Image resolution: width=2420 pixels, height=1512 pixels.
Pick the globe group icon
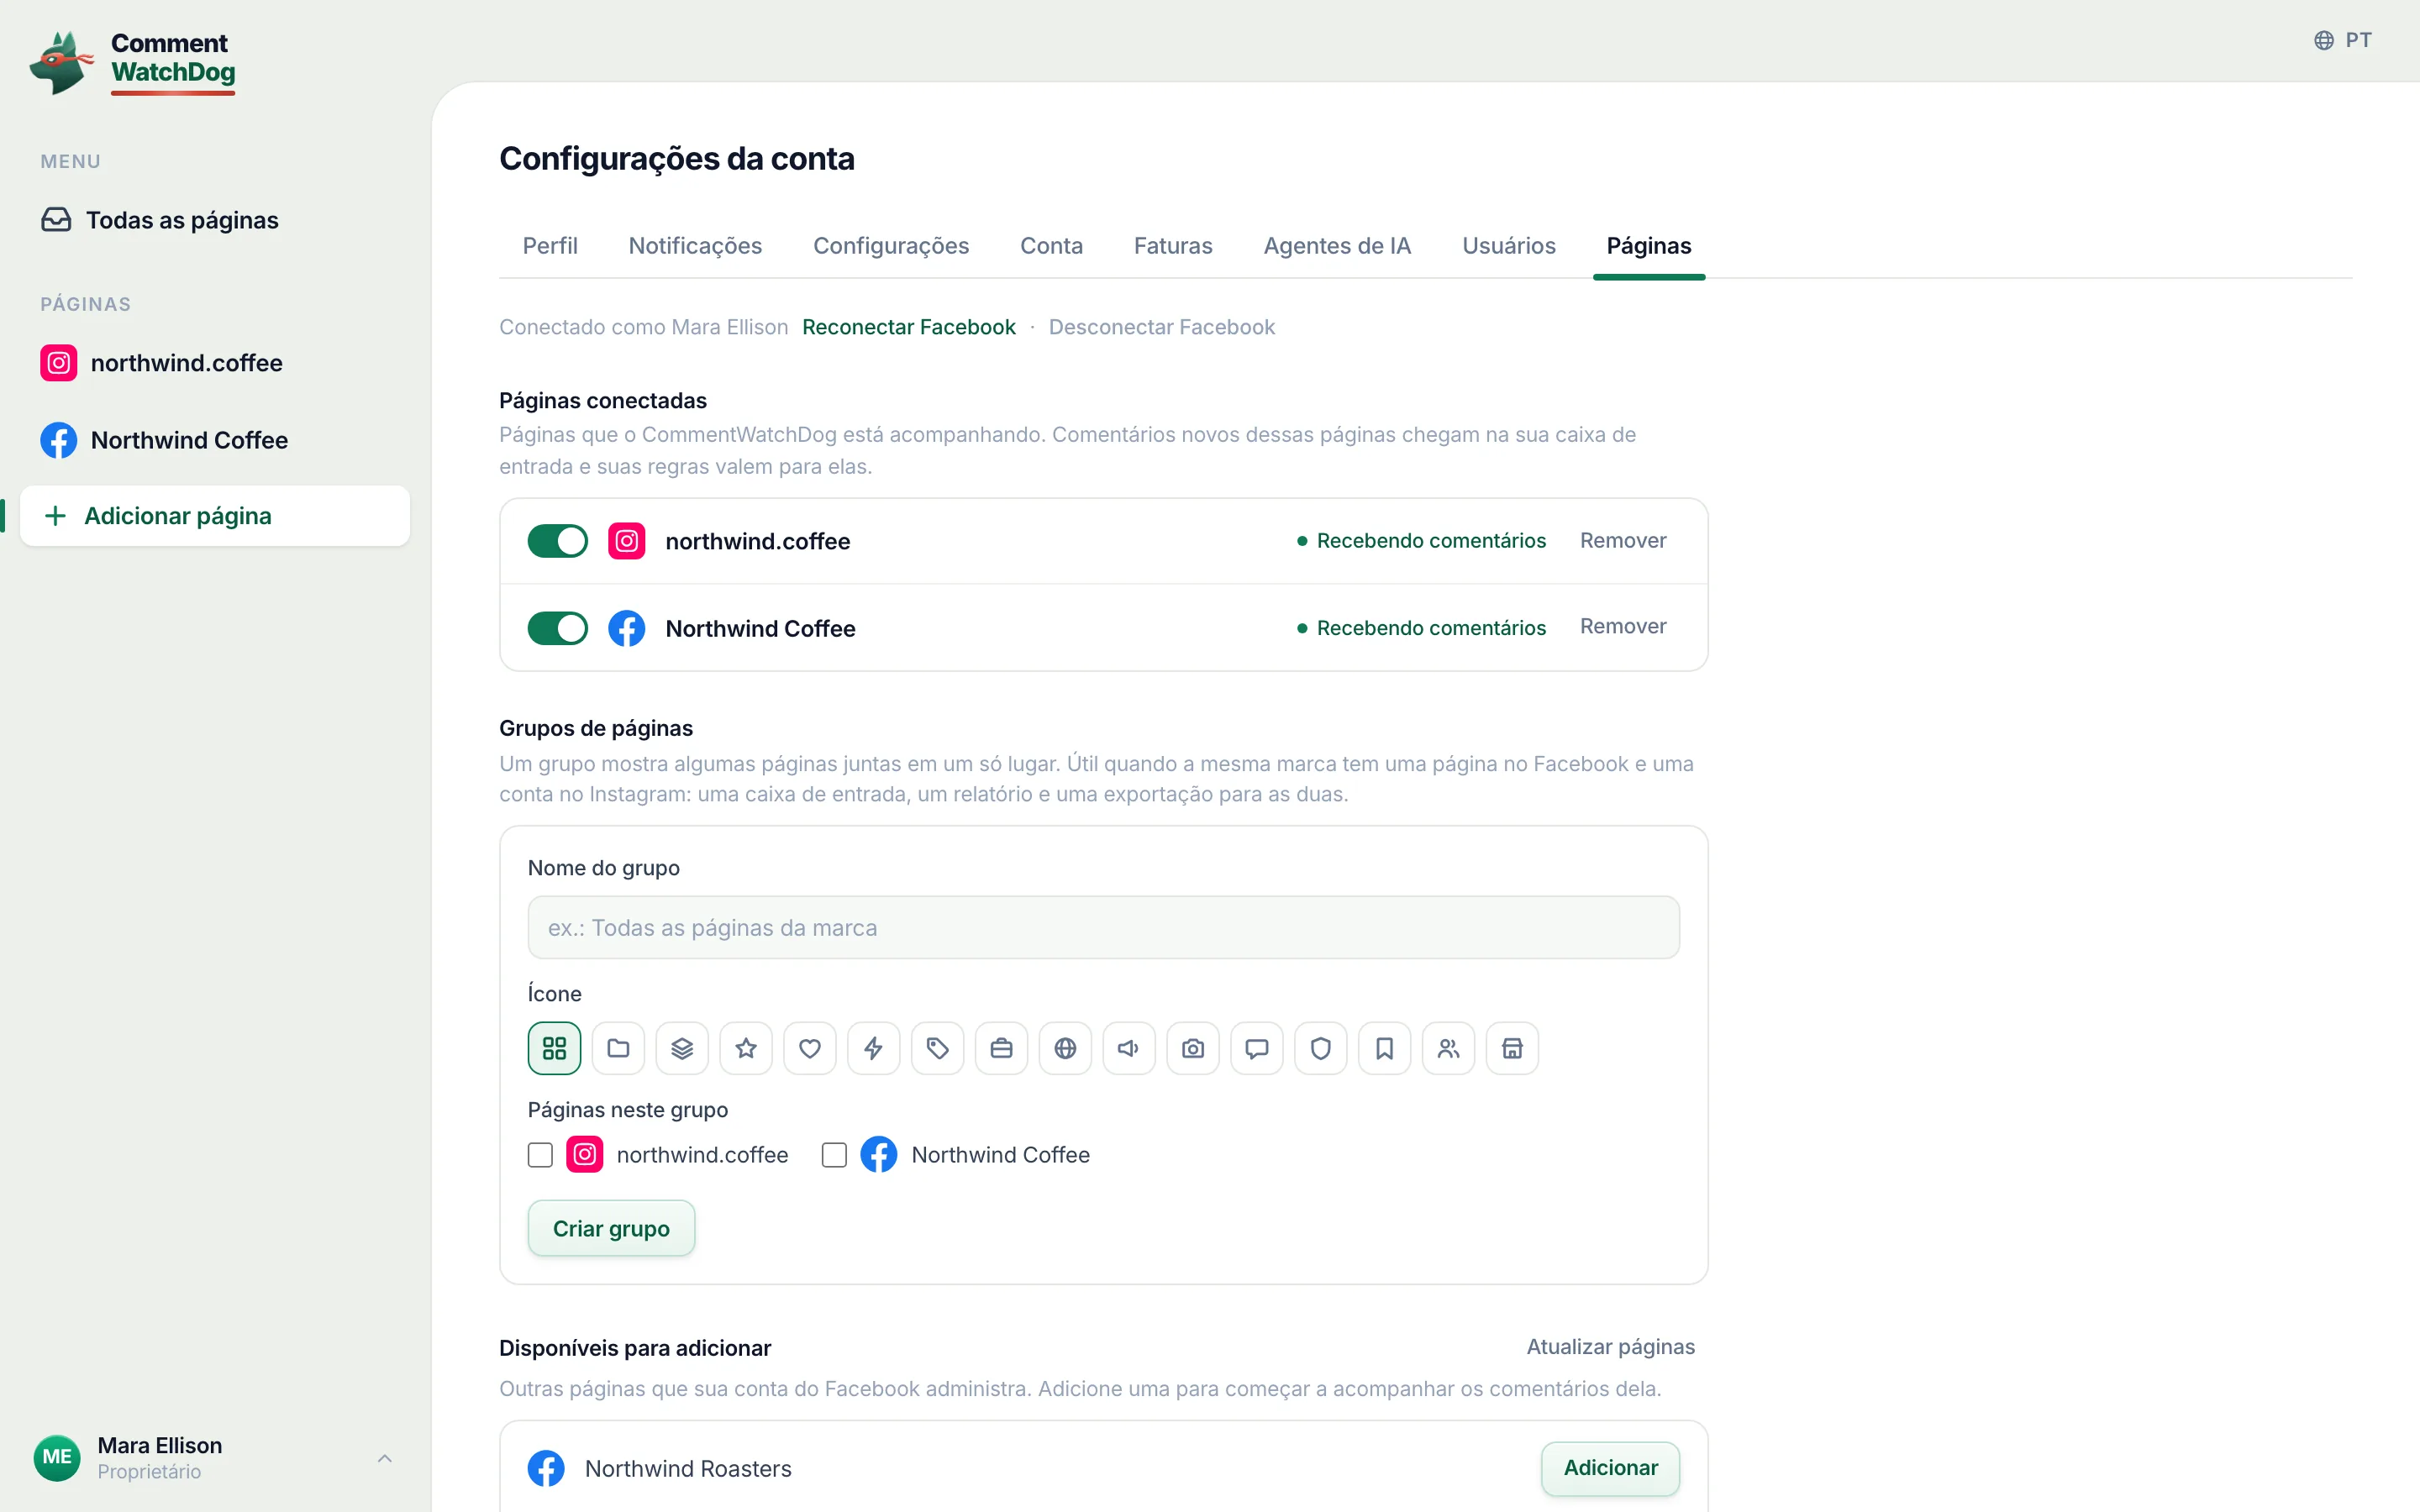click(x=1065, y=1048)
